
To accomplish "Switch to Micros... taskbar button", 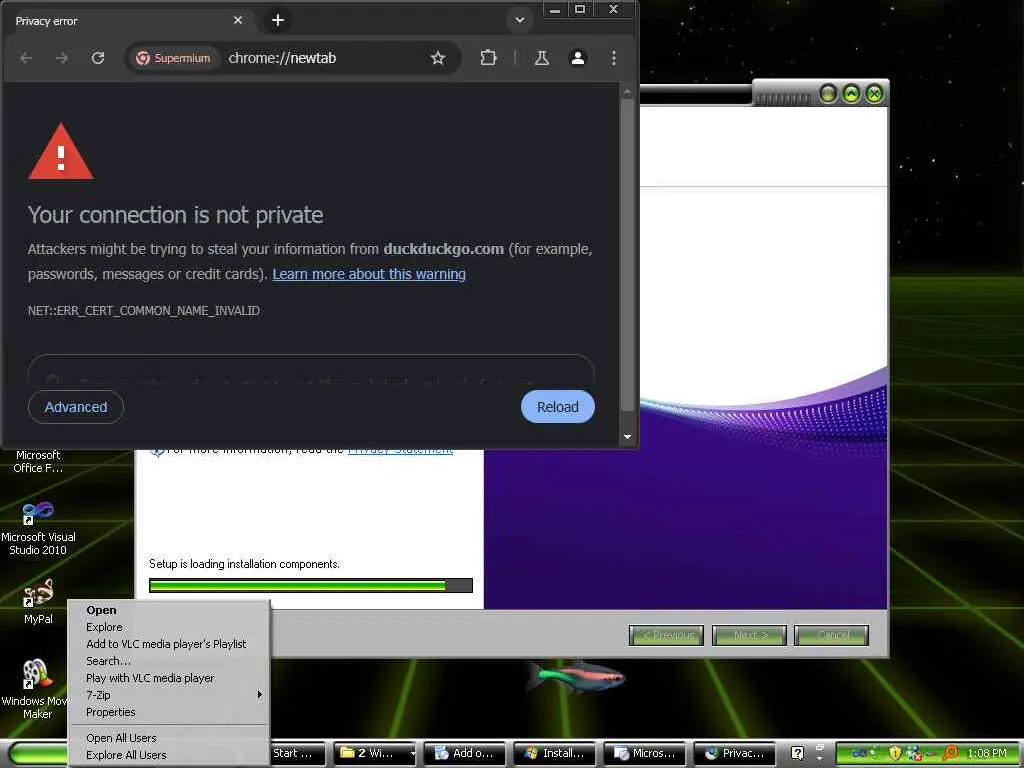I will (x=645, y=754).
